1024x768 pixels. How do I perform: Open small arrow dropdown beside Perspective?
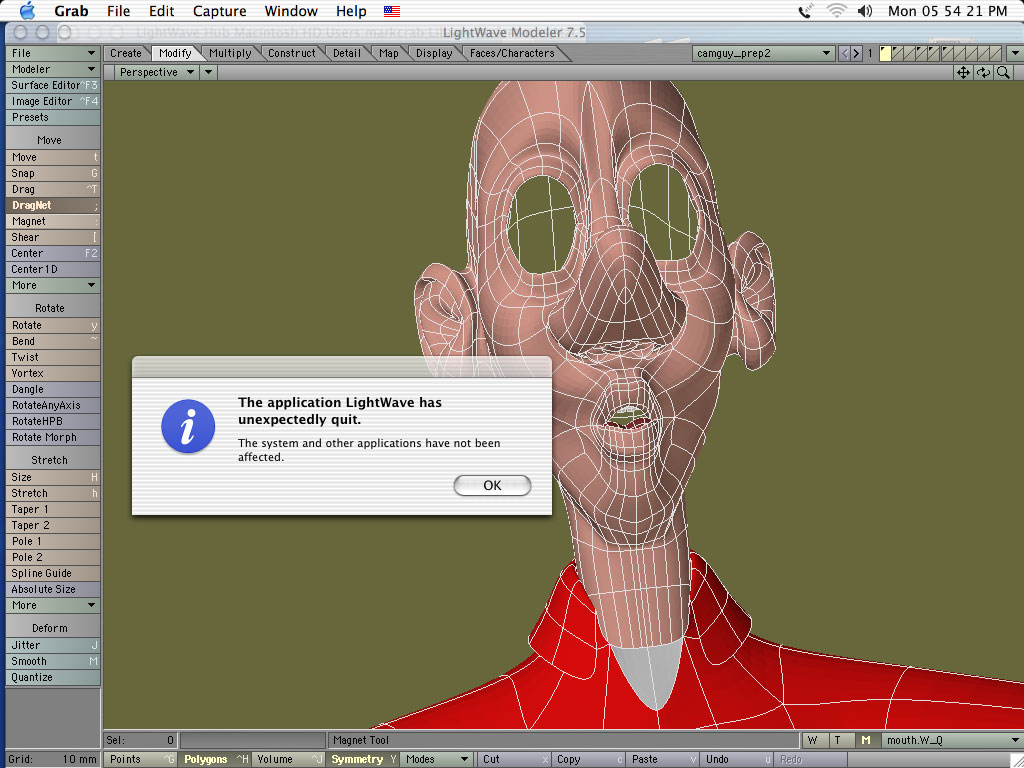208,72
